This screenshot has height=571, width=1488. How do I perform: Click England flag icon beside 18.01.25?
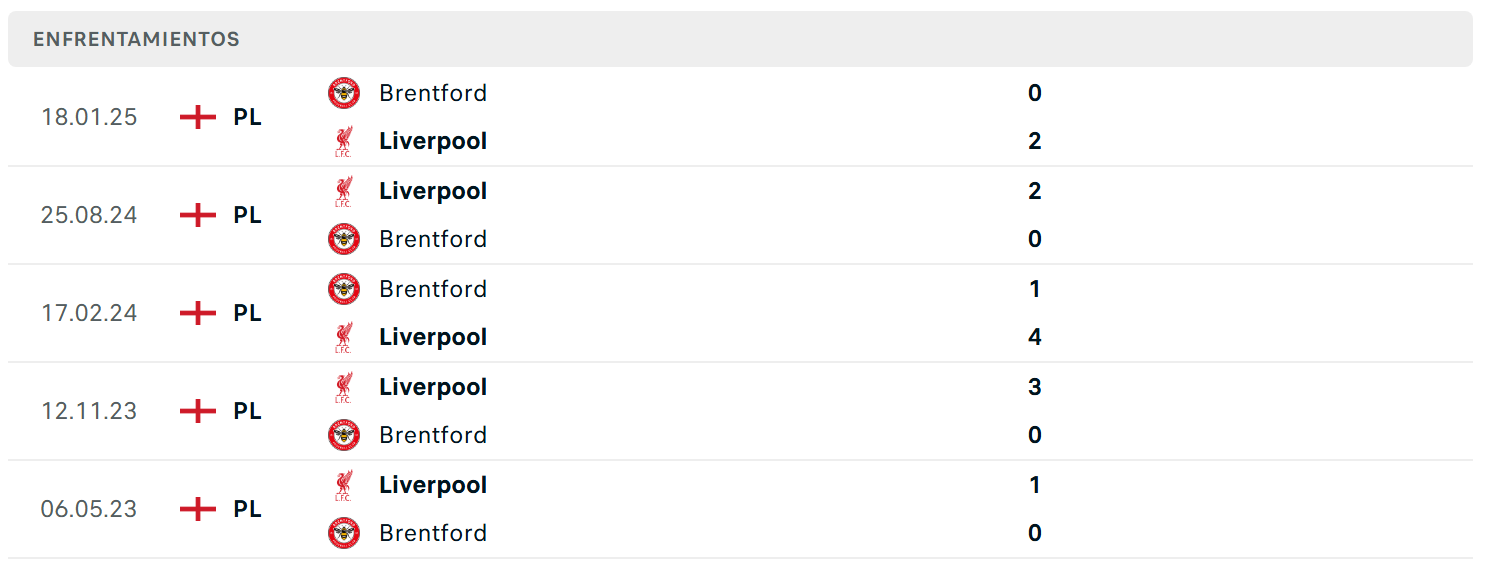(198, 117)
